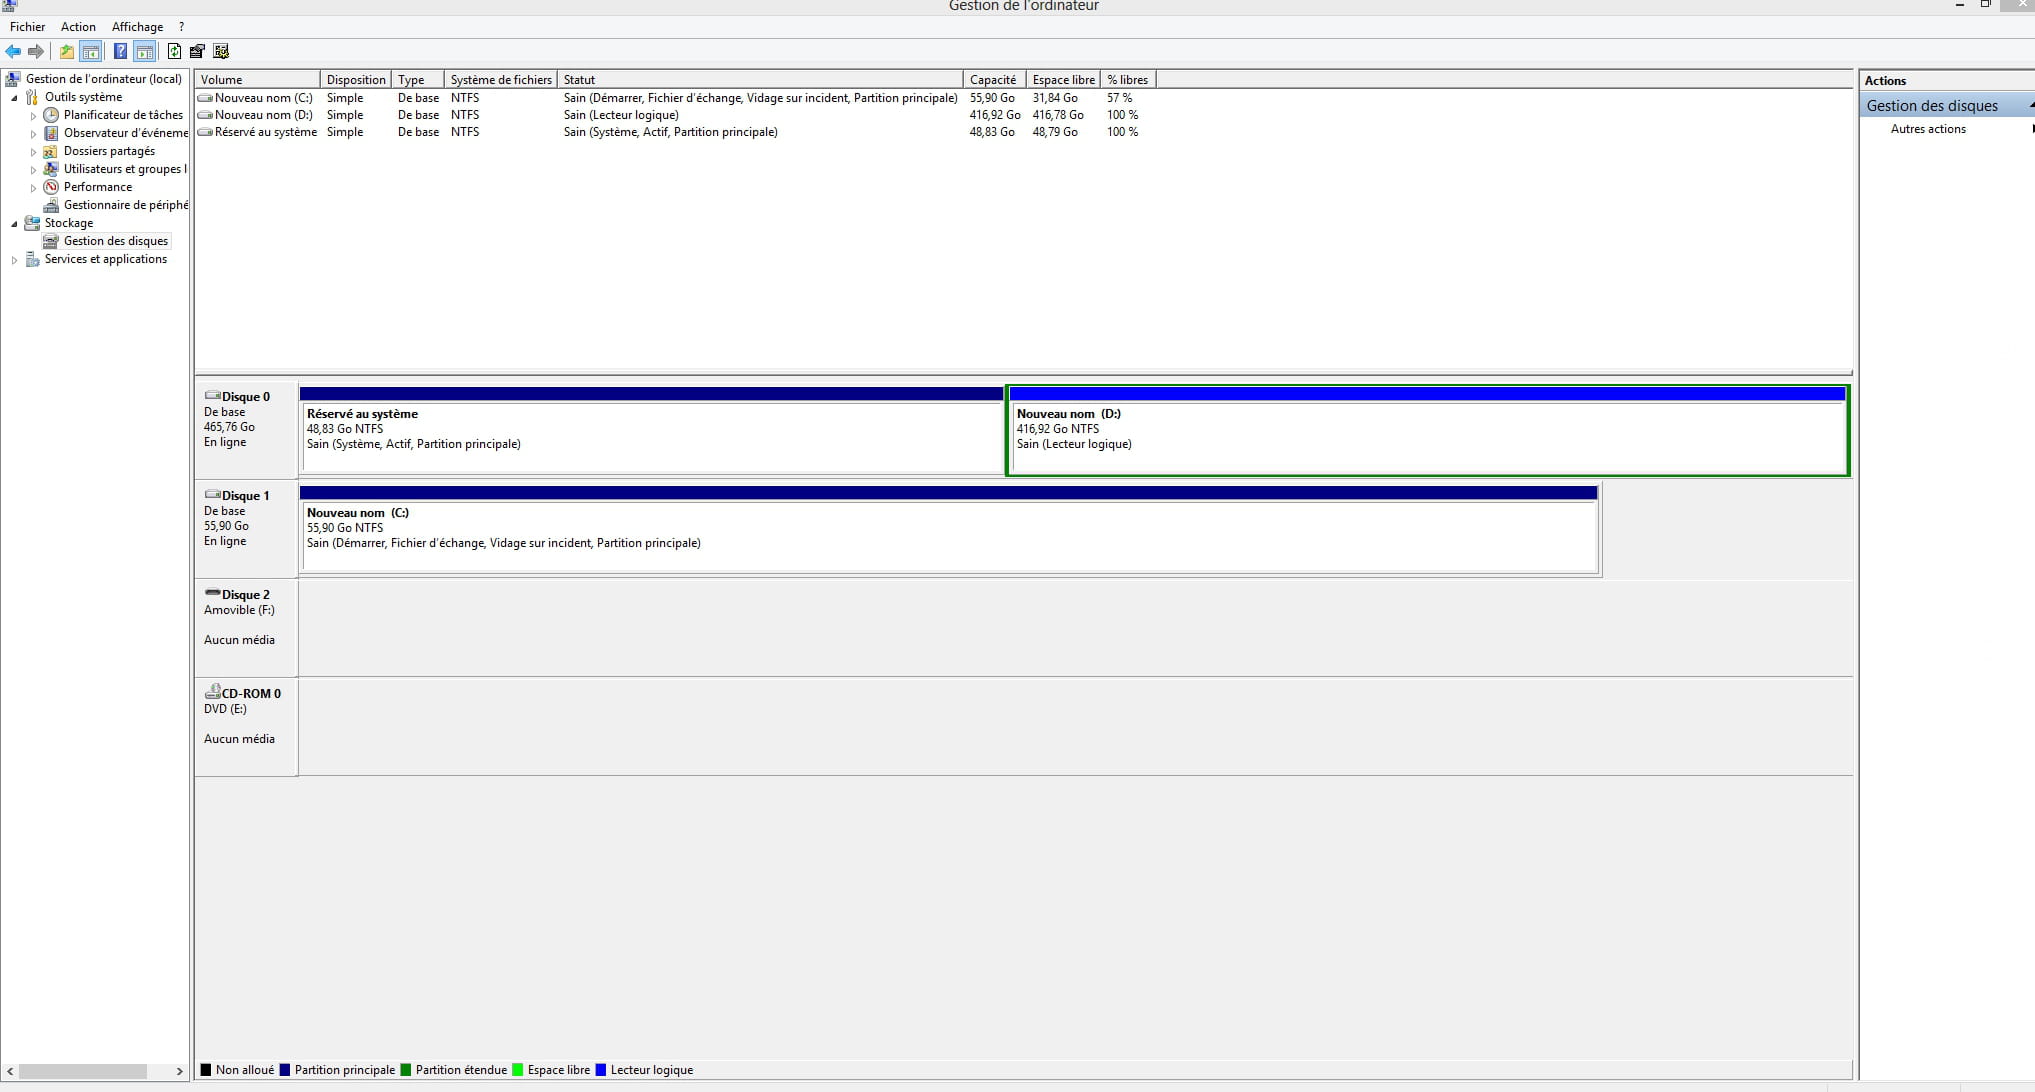
Task: Open the Action menu
Action: tap(78, 27)
